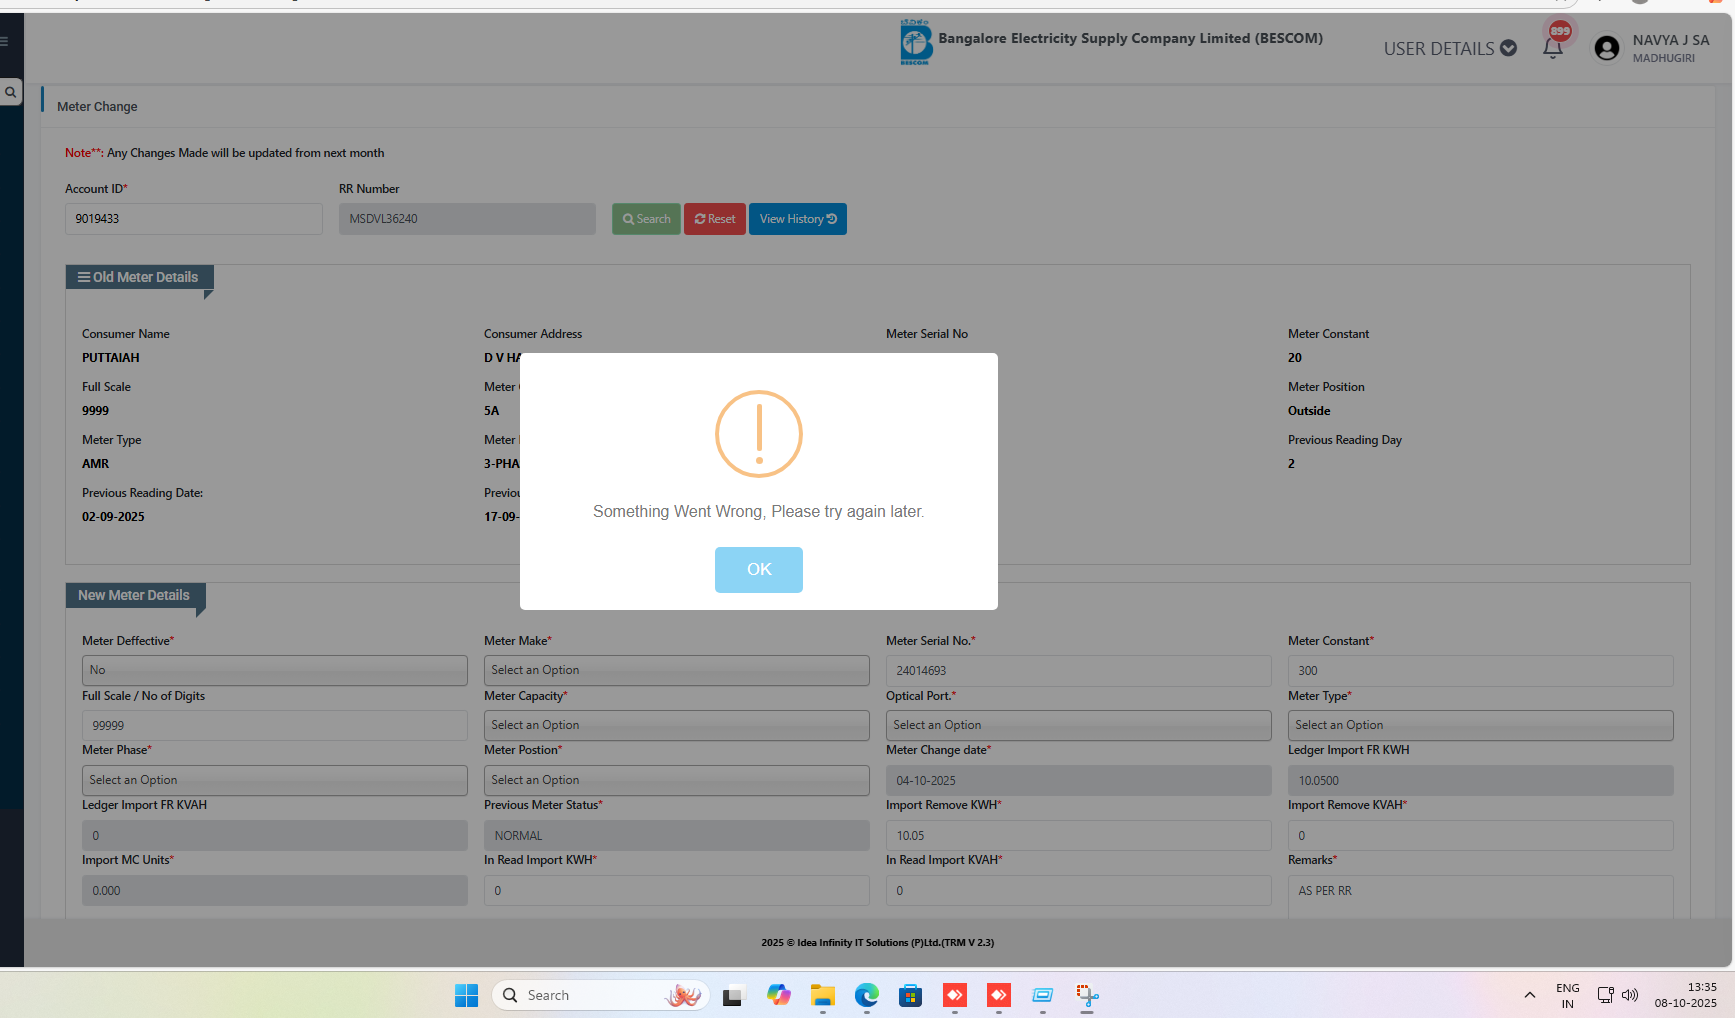The width and height of the screenshot is (1735, 1018).
Task: Click the View History button
Action: pos(797,219)
